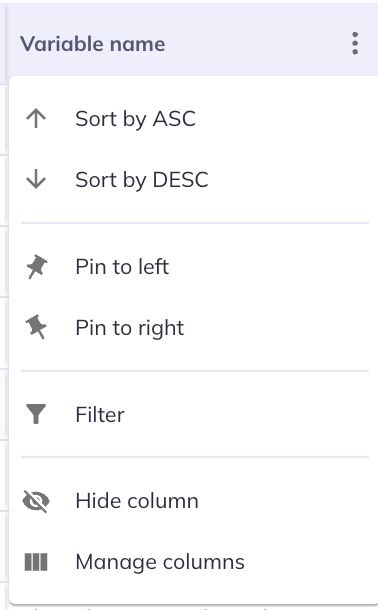Click the funnel filter icon

pyautogui.click(x=36, y=414)
